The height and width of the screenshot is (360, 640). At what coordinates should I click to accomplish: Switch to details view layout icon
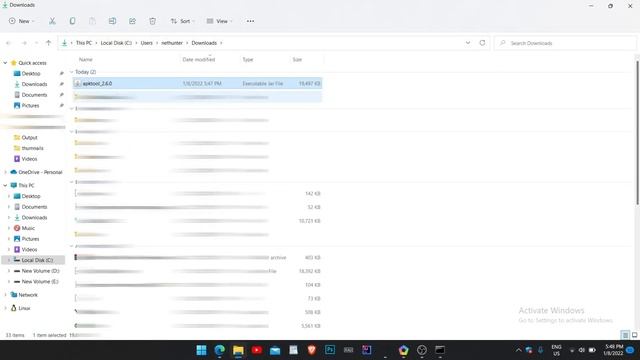(x=625, y=335)
